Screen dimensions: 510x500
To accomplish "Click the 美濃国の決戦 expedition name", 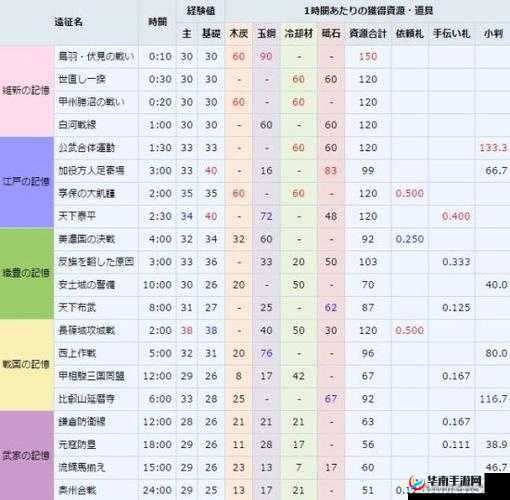I will [87, 239].
